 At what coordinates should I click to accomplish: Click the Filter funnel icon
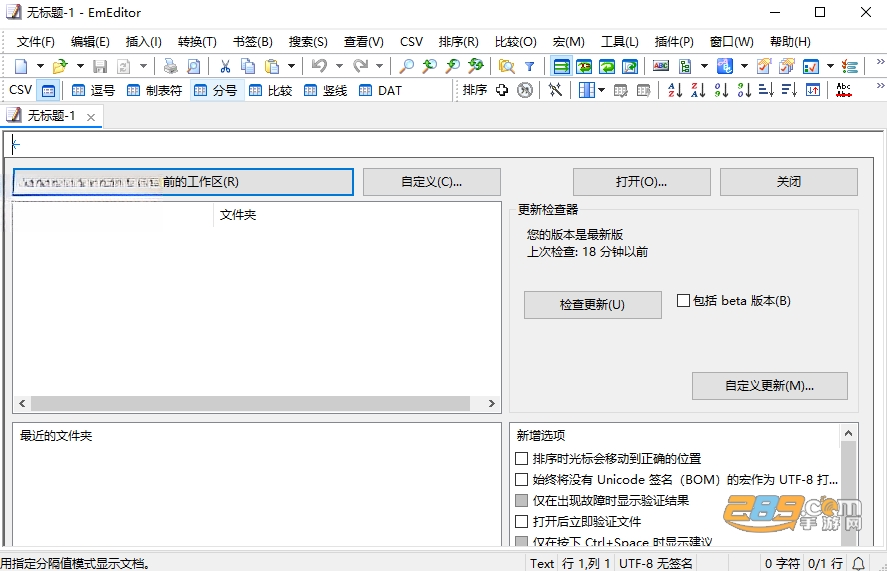(x=529, y=66)
